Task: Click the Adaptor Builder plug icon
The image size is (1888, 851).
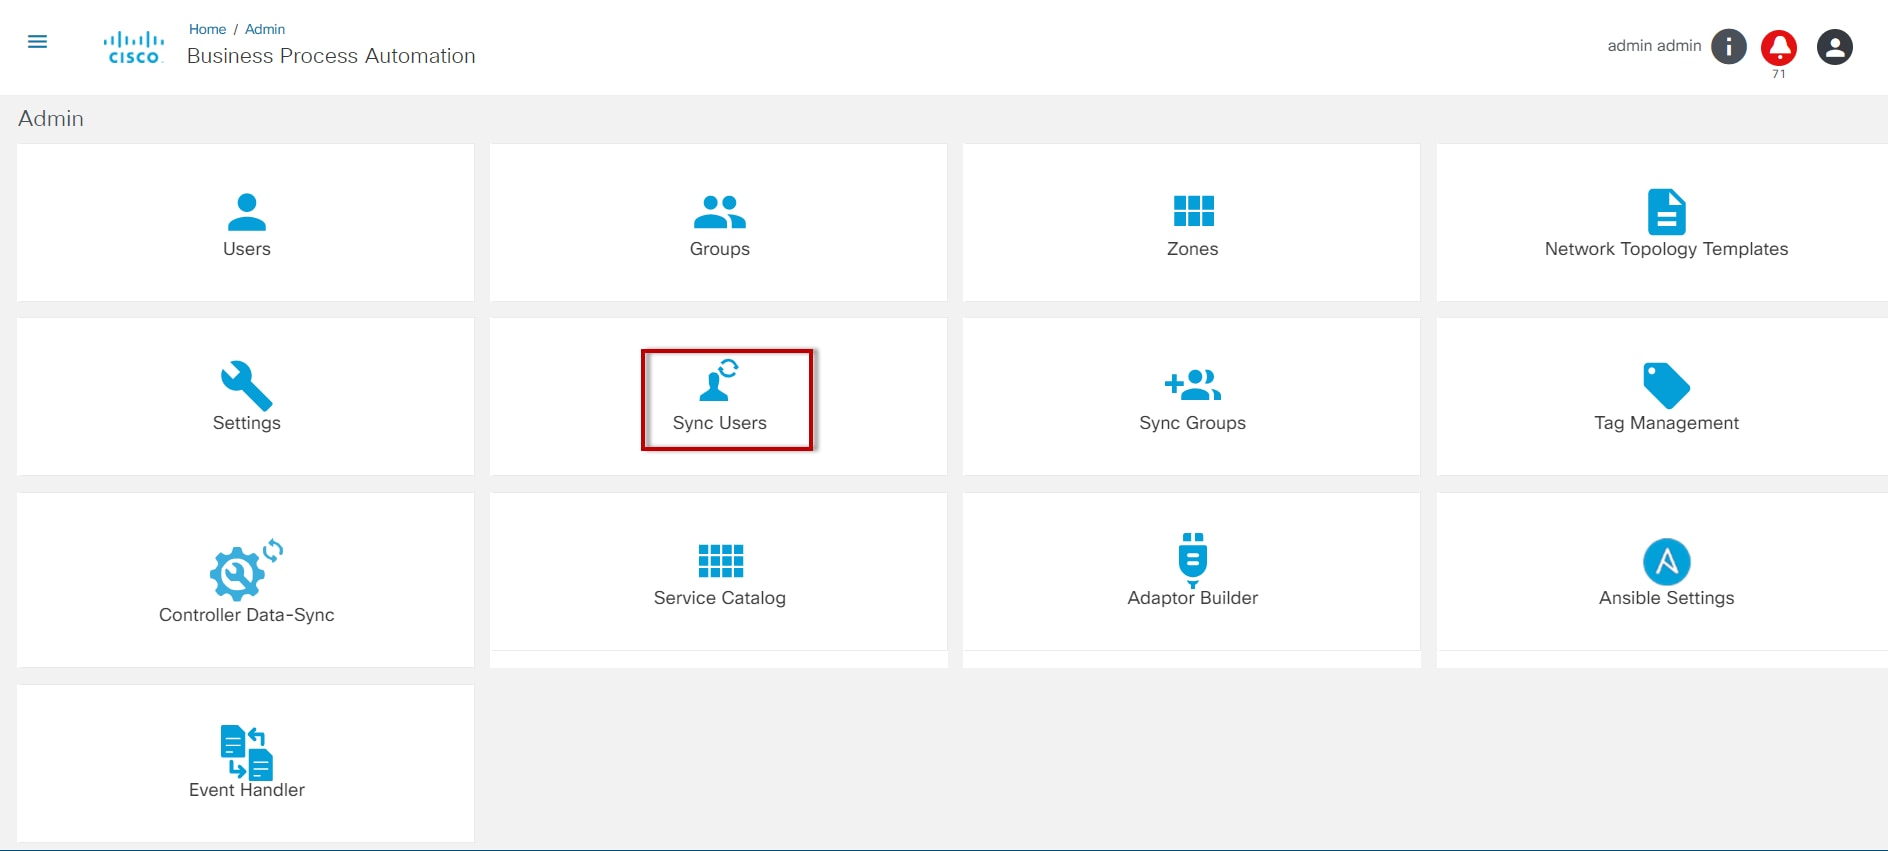Action: pos(1193,560)
